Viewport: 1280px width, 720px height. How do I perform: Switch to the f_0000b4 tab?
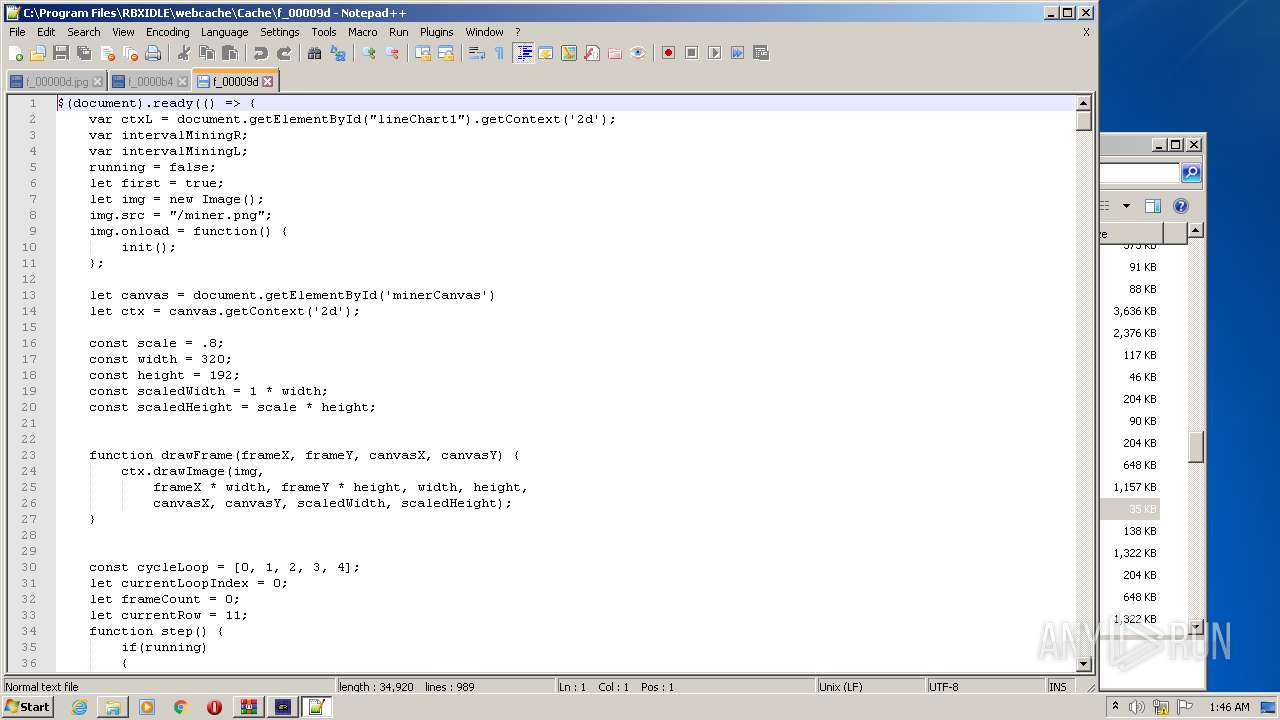[x=150, y=82]
